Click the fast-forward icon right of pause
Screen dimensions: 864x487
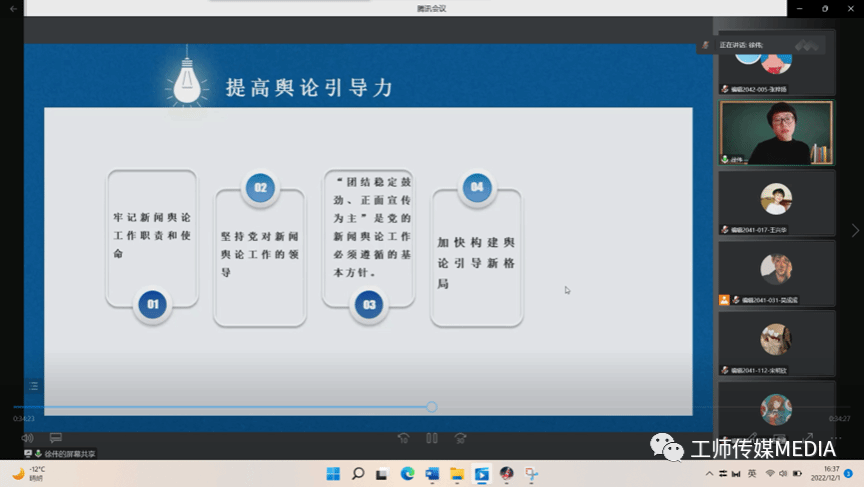click(460, 438)
